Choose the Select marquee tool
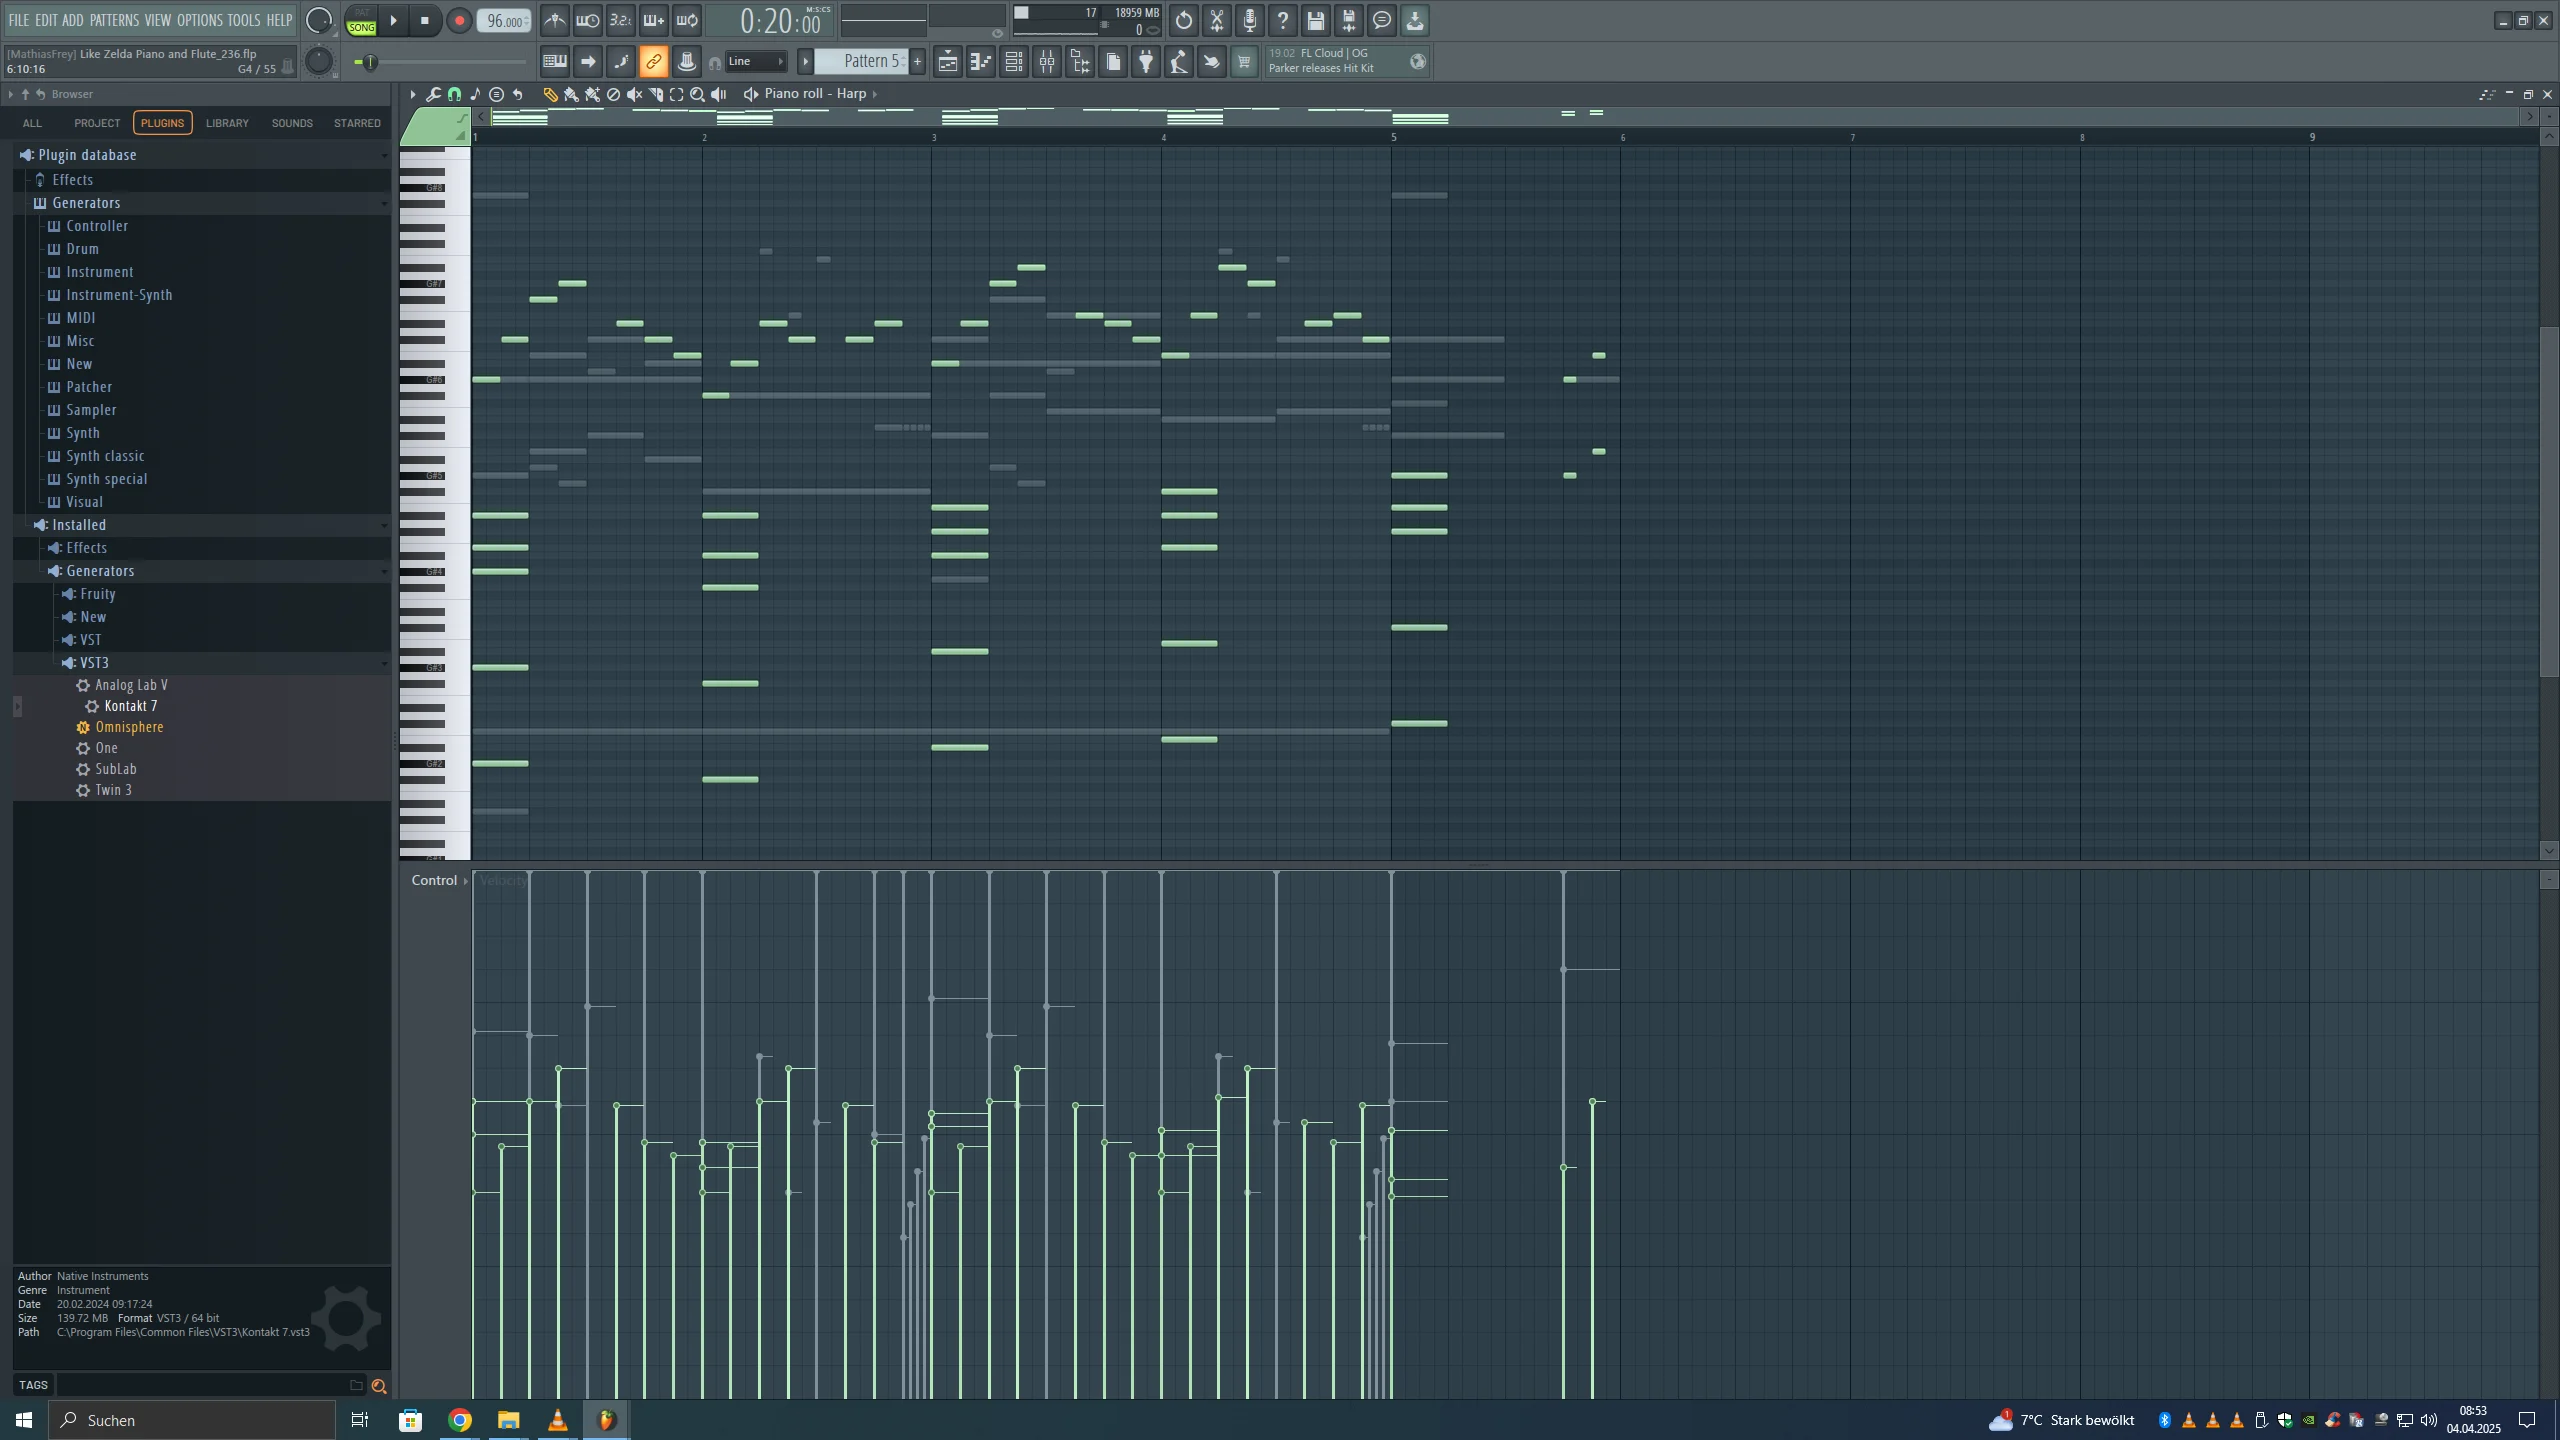2560x1440 pixels. click(677, 94)
